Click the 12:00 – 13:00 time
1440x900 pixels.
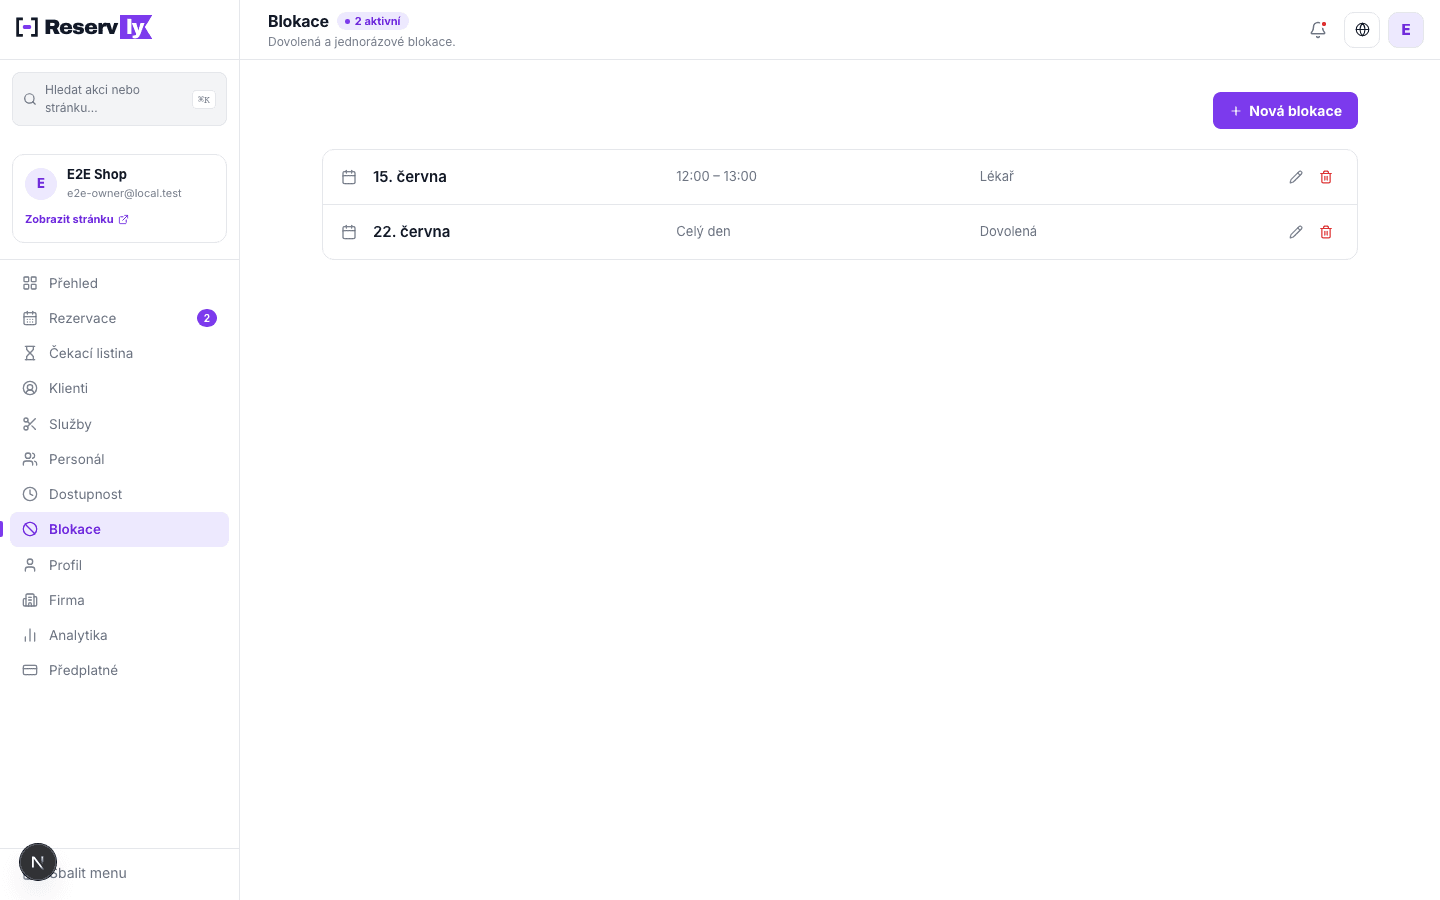(x=716, y=176)
